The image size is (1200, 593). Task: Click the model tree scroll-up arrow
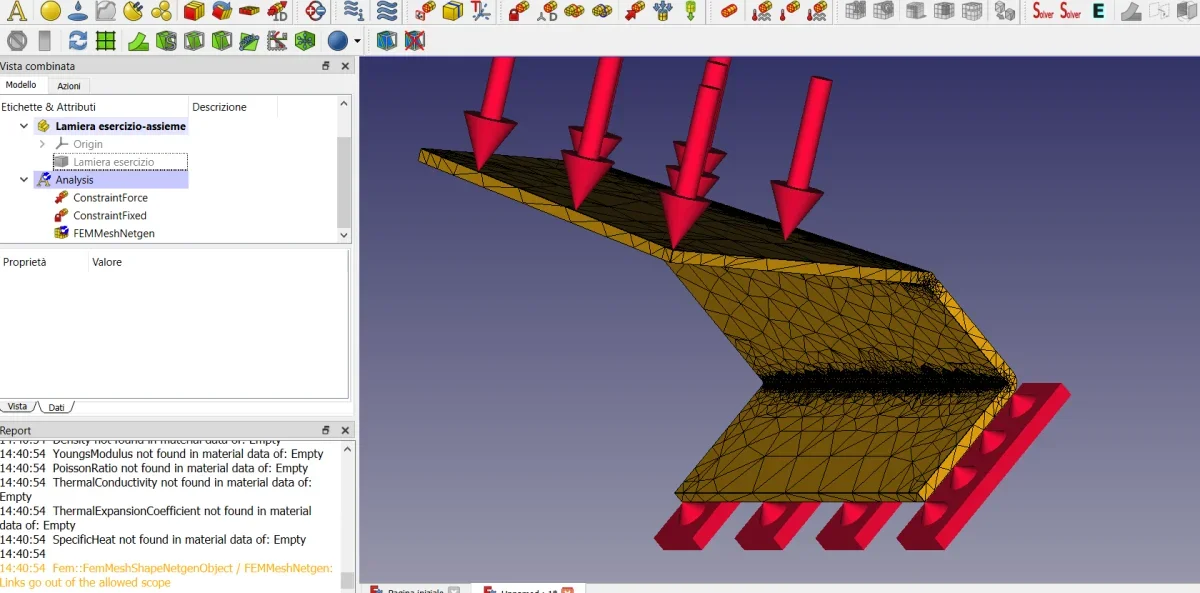coord(345,103)
